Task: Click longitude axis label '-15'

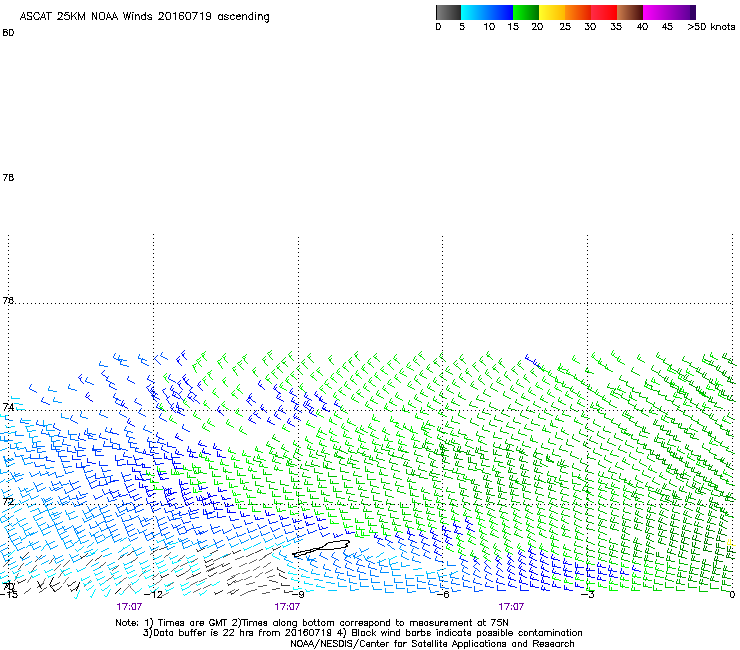Action: [x=8, y=594]
